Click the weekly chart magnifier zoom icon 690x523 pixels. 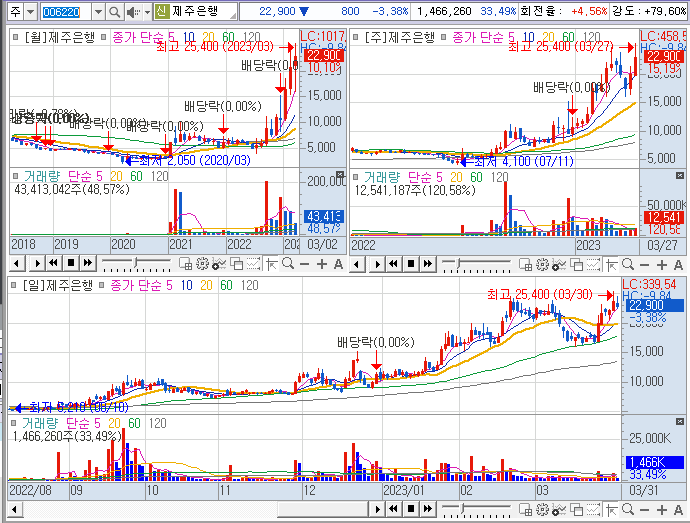click(628, 264)
